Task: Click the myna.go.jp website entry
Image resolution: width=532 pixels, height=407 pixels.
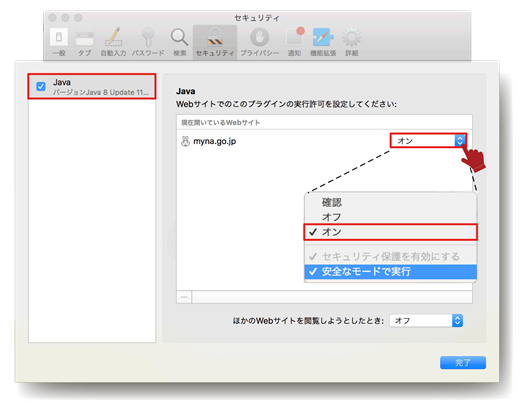Action: [x=214, y=141]
